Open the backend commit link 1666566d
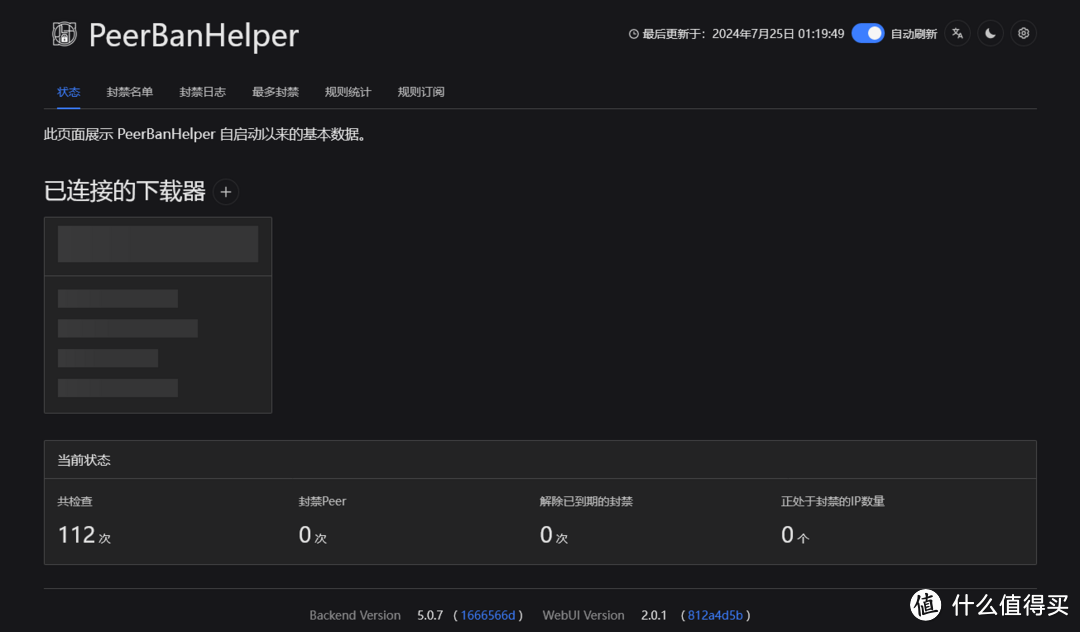The width and height of the screenshot is (1080, 632). tap(488, 615)
